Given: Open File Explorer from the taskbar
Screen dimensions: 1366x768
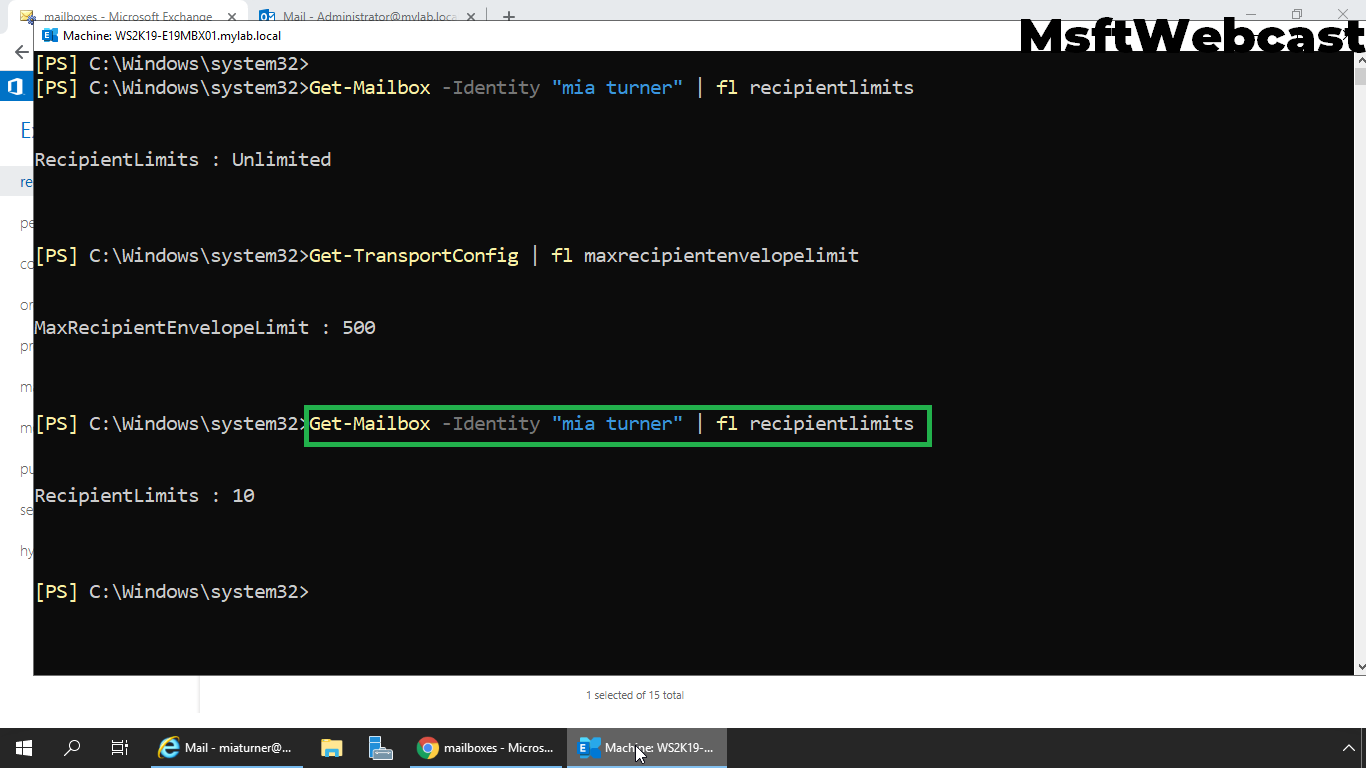Looking at the screenshot, I should pyautogui.click(x=331, y=748).
